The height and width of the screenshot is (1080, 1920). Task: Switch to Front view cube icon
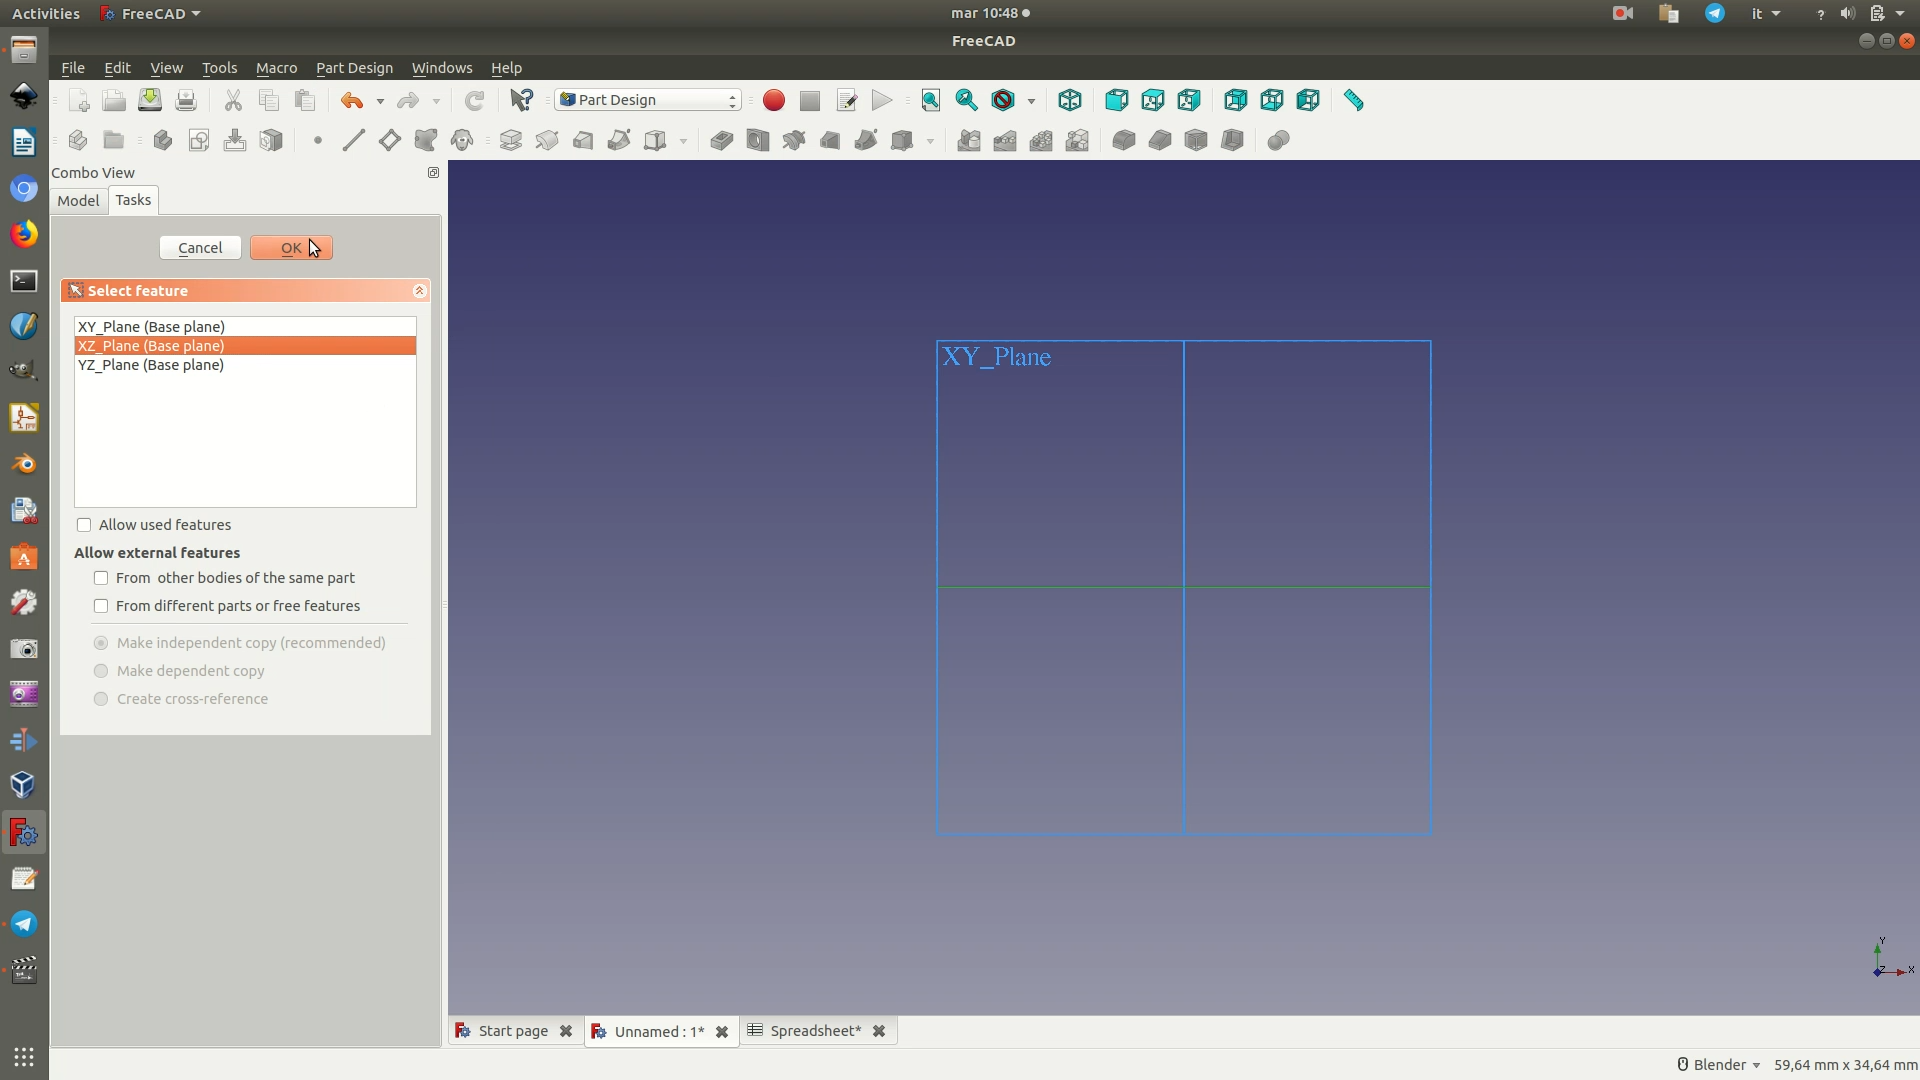click(x=1117, y=100)
